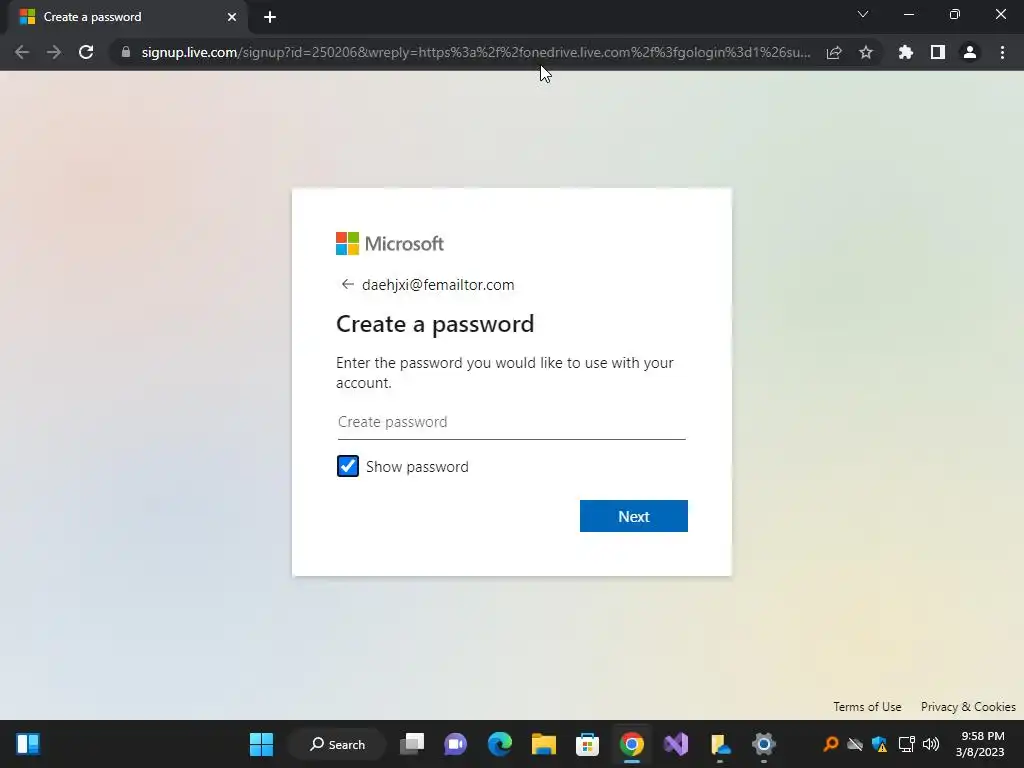Screen dimensions: 1024x768
Task: Open the Chrome profile menu
Action: 970,52
